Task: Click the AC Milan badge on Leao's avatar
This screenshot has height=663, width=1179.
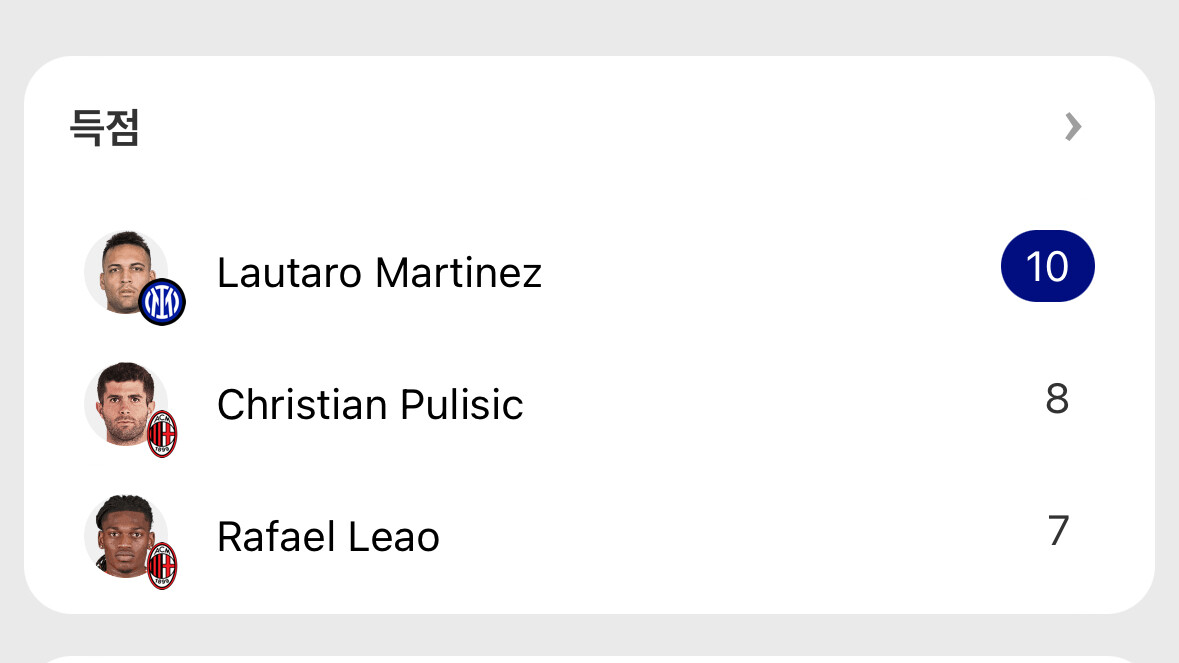Action: pos(162,566)
